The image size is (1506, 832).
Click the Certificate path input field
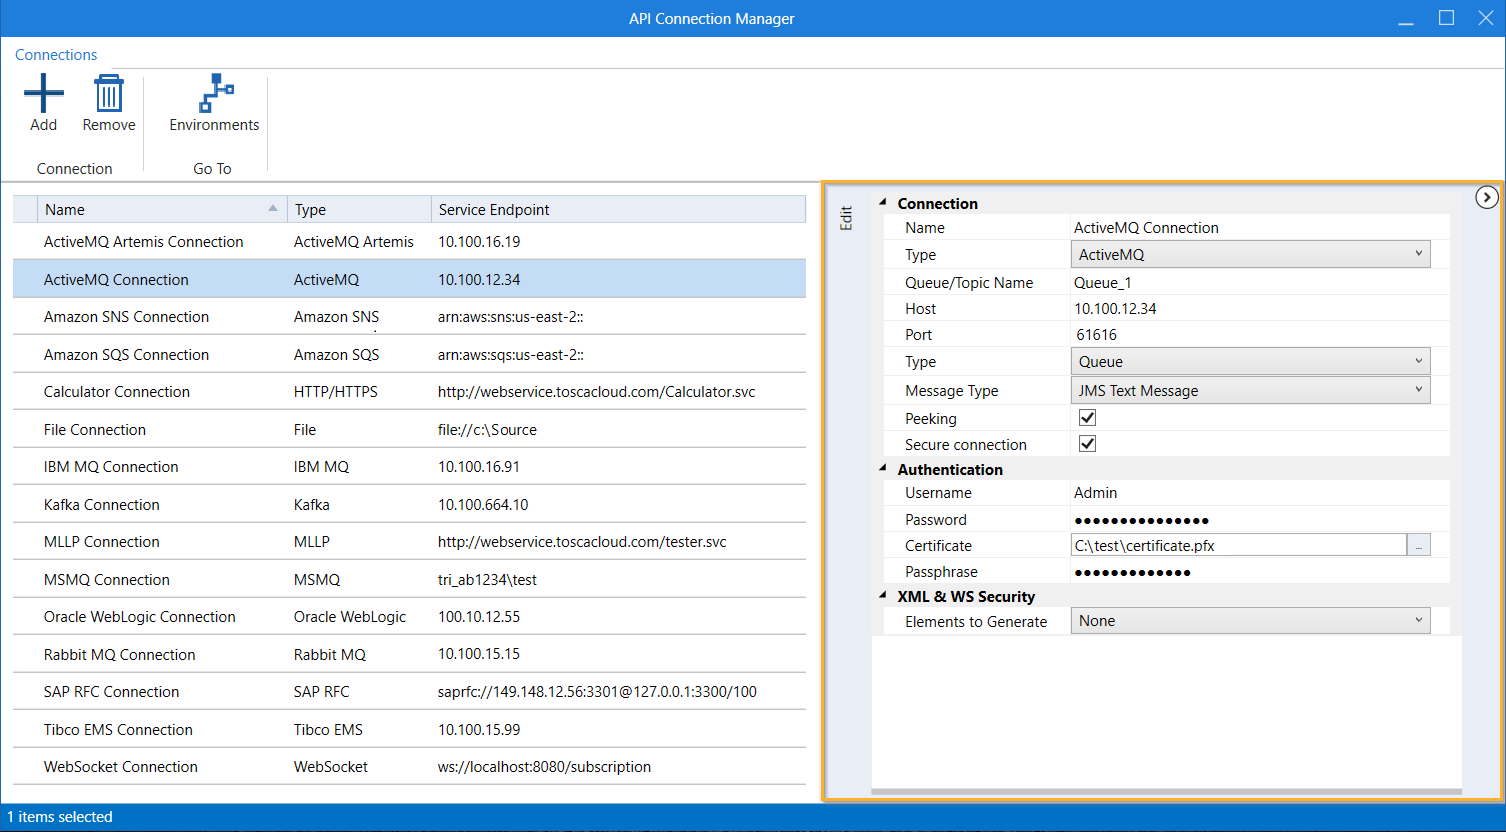1238,546
